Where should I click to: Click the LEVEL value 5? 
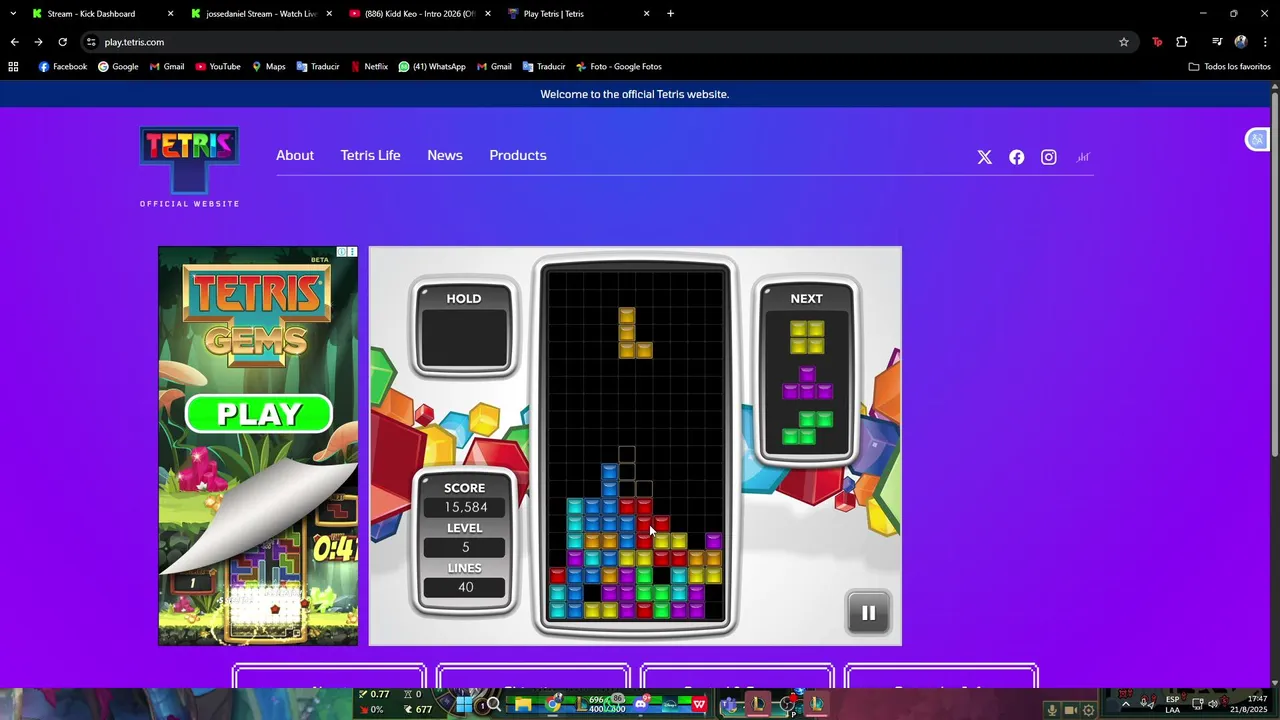click(465, 548)
